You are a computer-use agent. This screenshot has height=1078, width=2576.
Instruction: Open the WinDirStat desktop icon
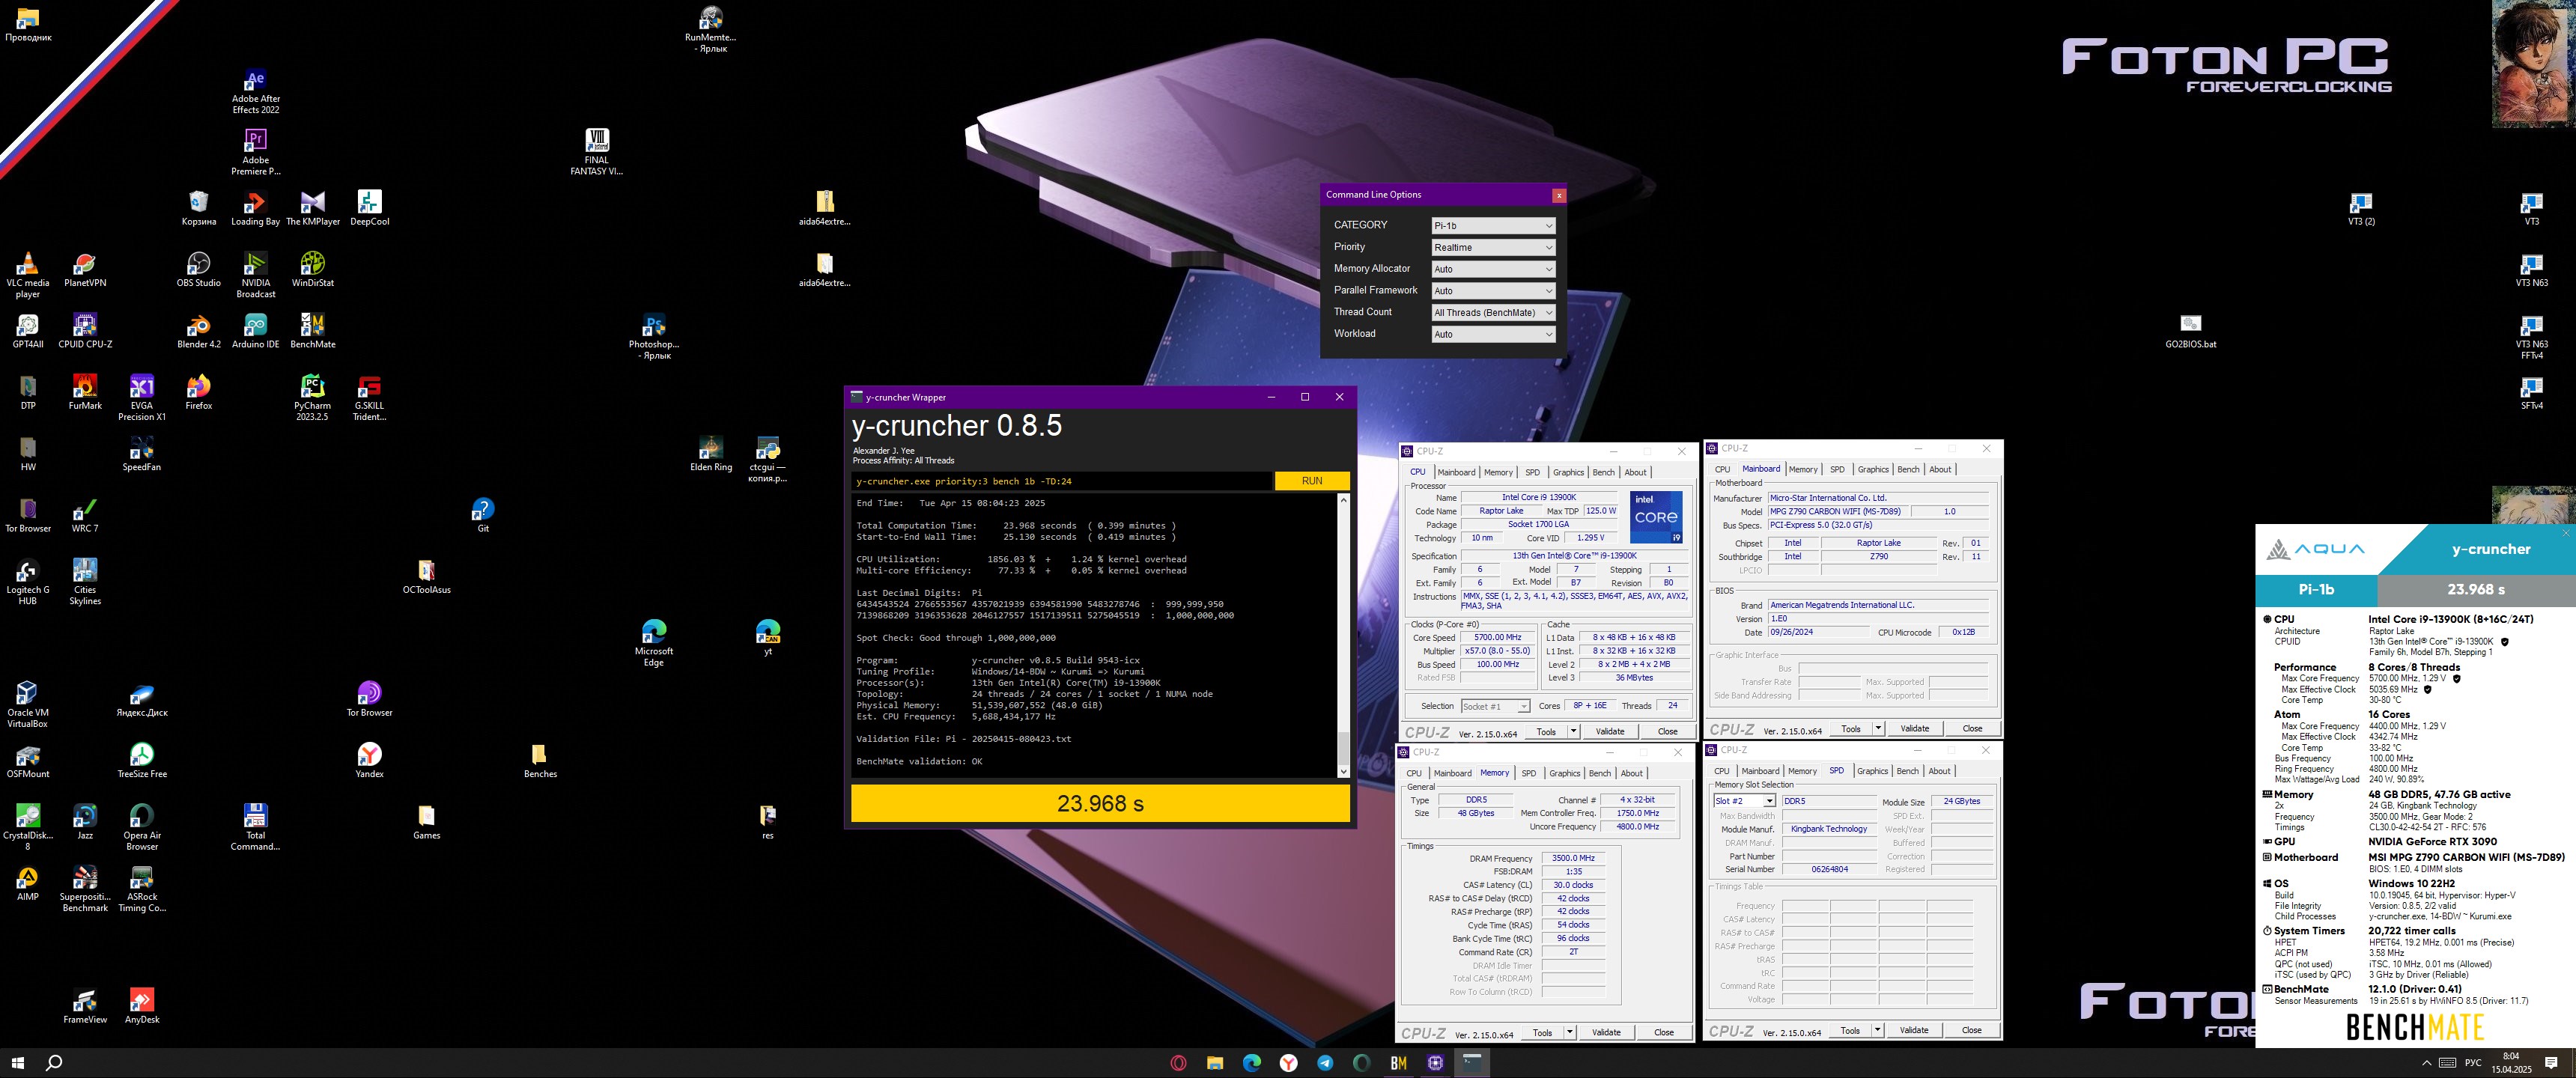[312, 269]
